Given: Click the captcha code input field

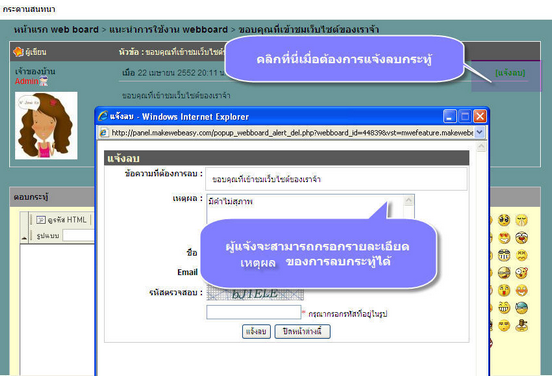Looking at the screenshot, I should tap(254, 312).
